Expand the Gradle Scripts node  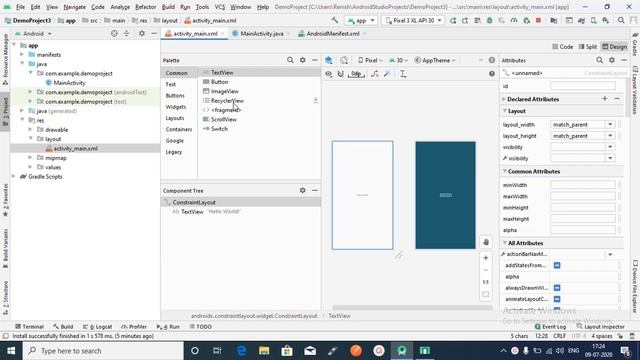[x=13, y=177]
